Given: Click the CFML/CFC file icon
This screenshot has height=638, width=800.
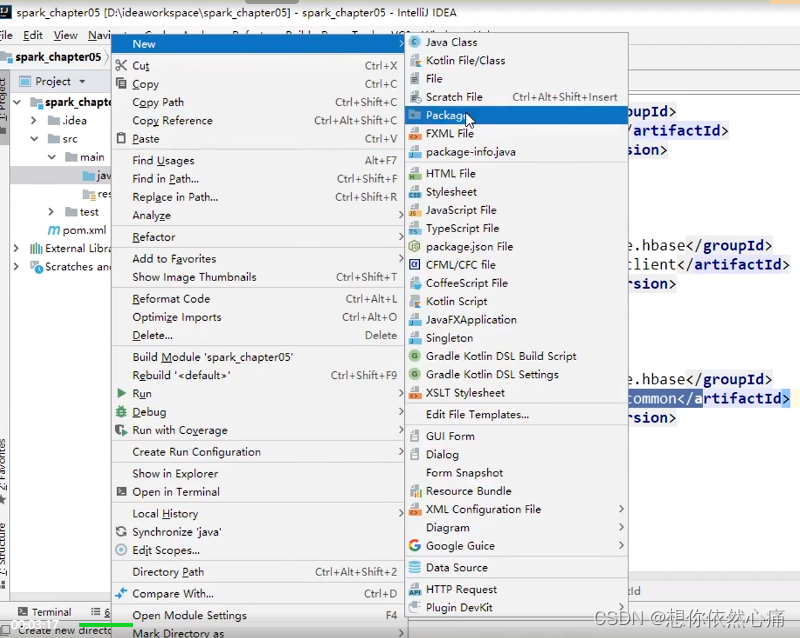Looking at the screenshot, I should coord(415,265).
